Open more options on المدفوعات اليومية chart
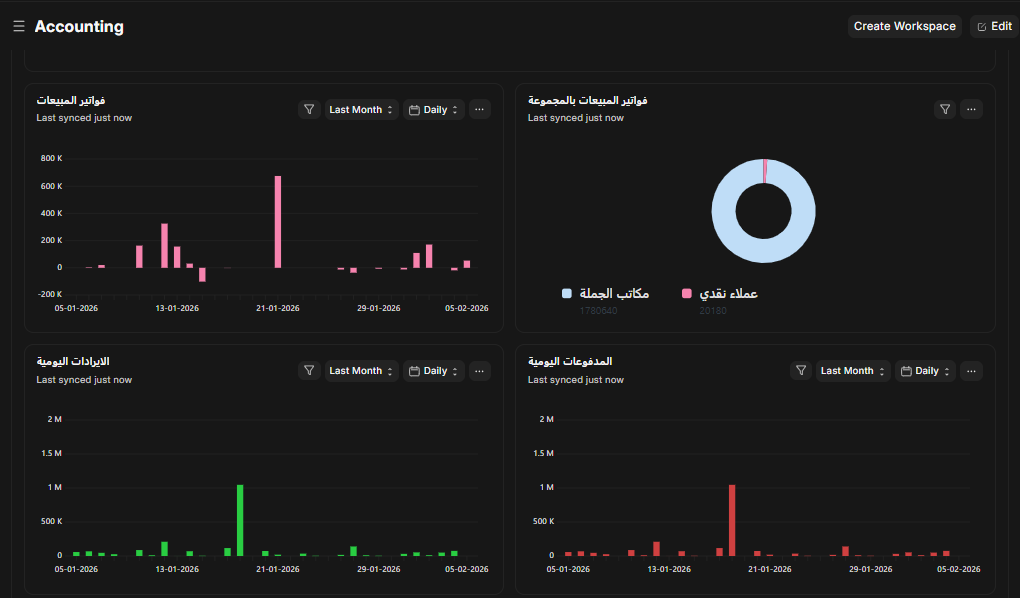The image size is (1020, 598). coord(971,371)
